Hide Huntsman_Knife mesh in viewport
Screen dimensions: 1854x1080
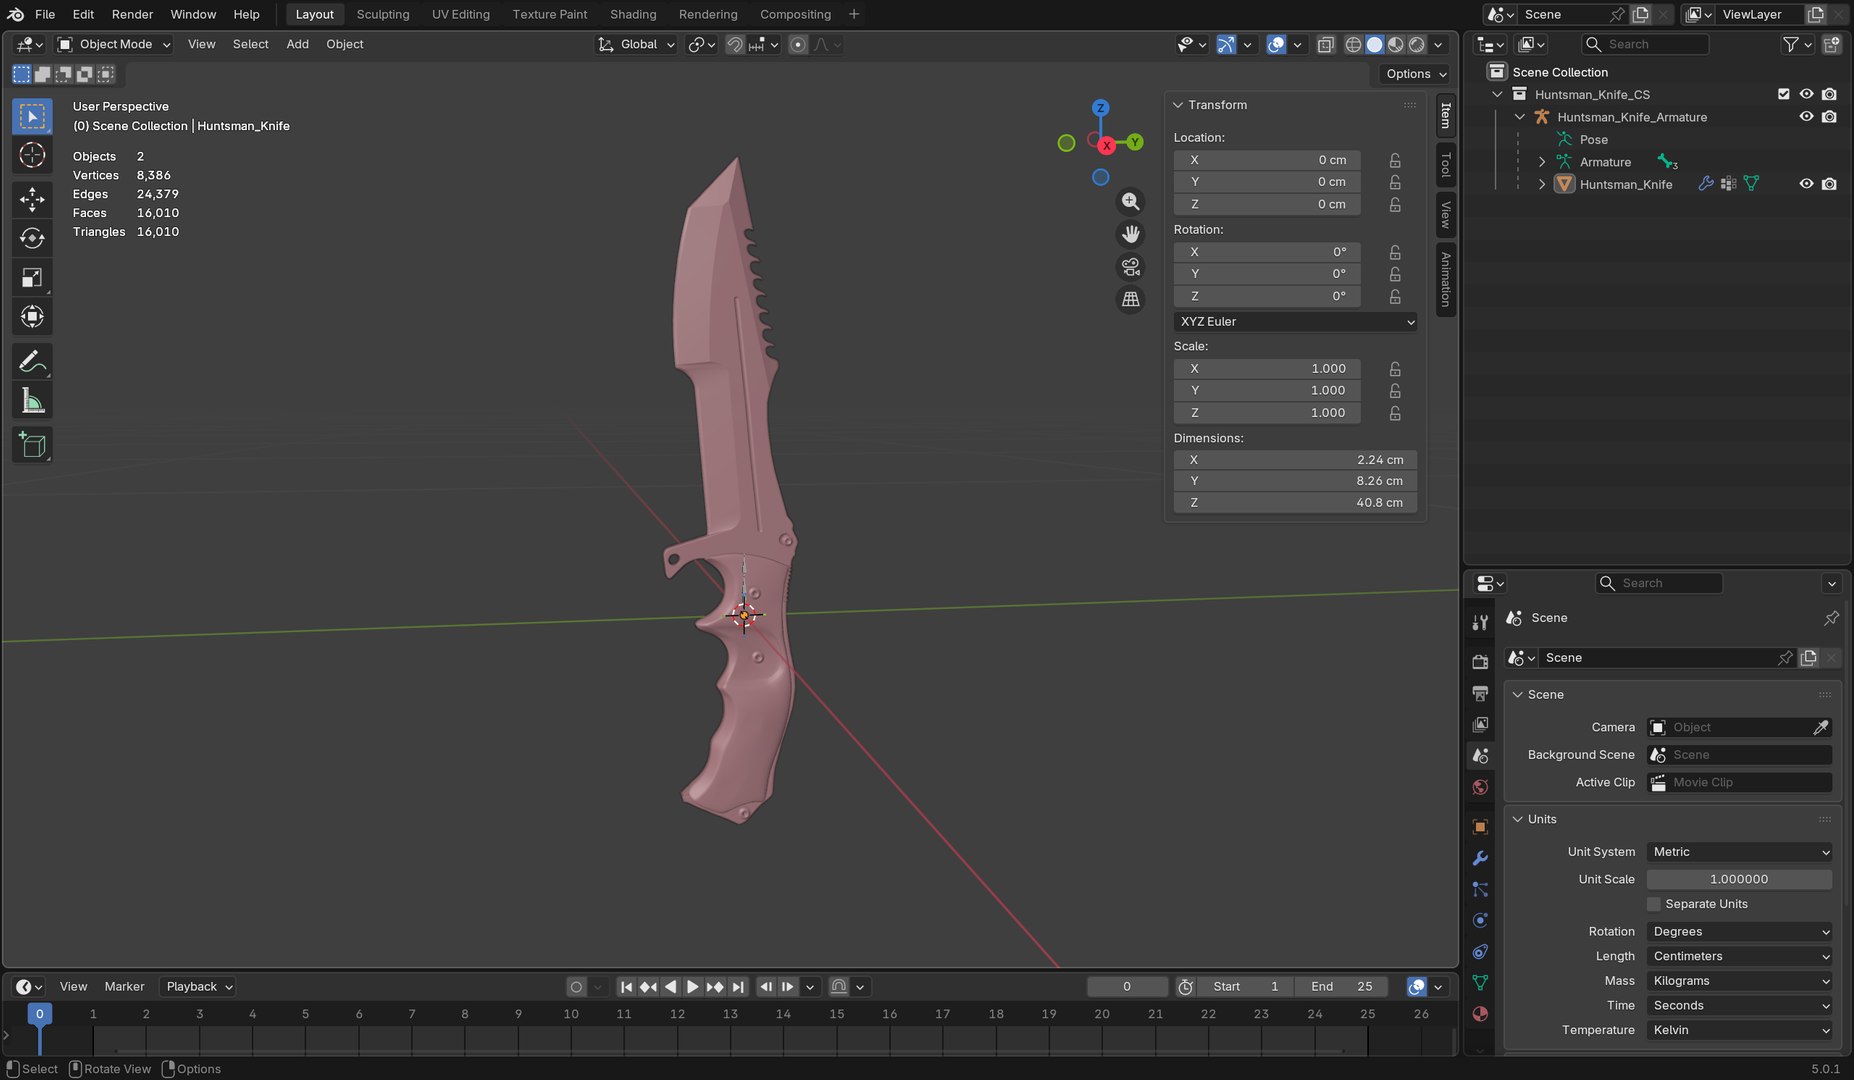click(1806, 184)
